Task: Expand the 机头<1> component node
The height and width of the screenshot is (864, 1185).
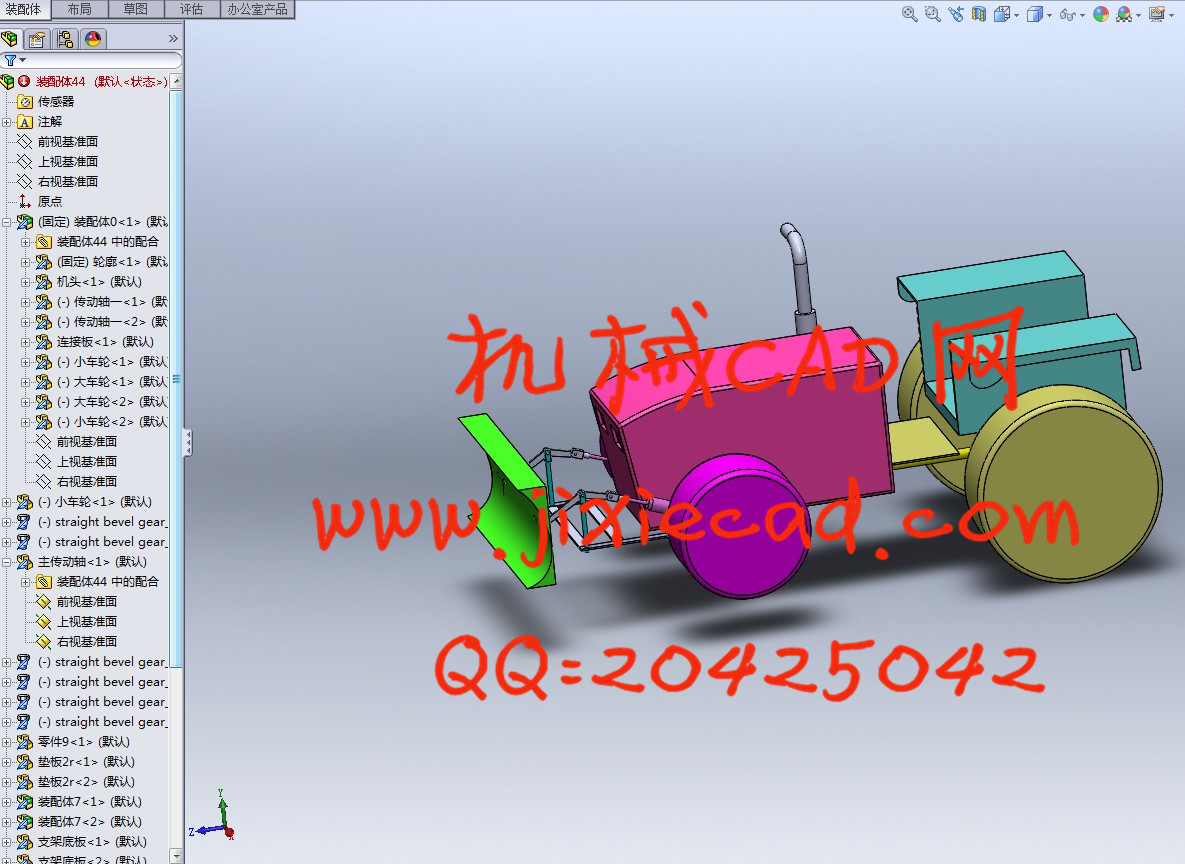Action: click(26, 282)
